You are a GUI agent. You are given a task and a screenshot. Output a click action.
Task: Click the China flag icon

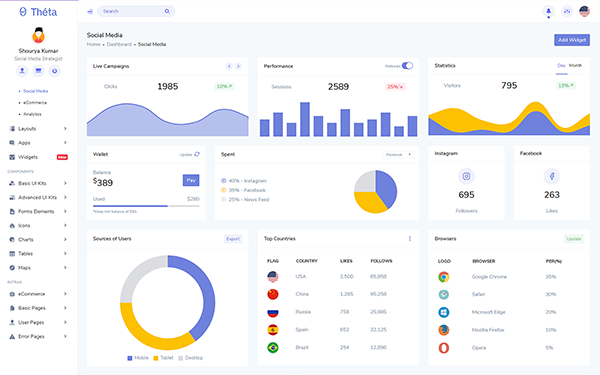[273, 294]
